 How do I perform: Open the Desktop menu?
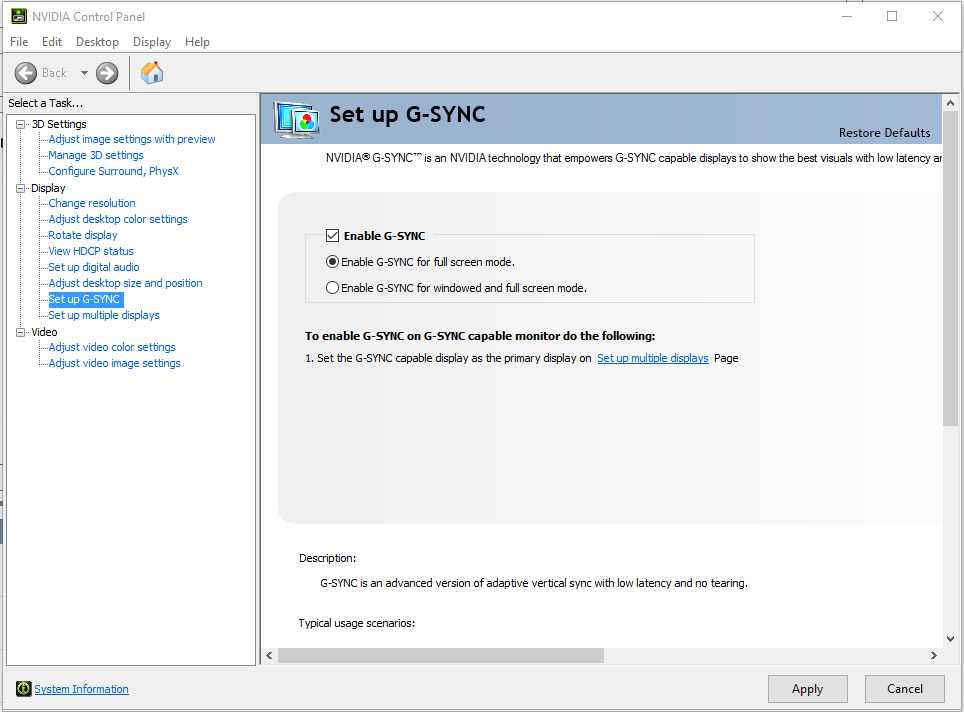pyautogui.click(x=97, y=42)
